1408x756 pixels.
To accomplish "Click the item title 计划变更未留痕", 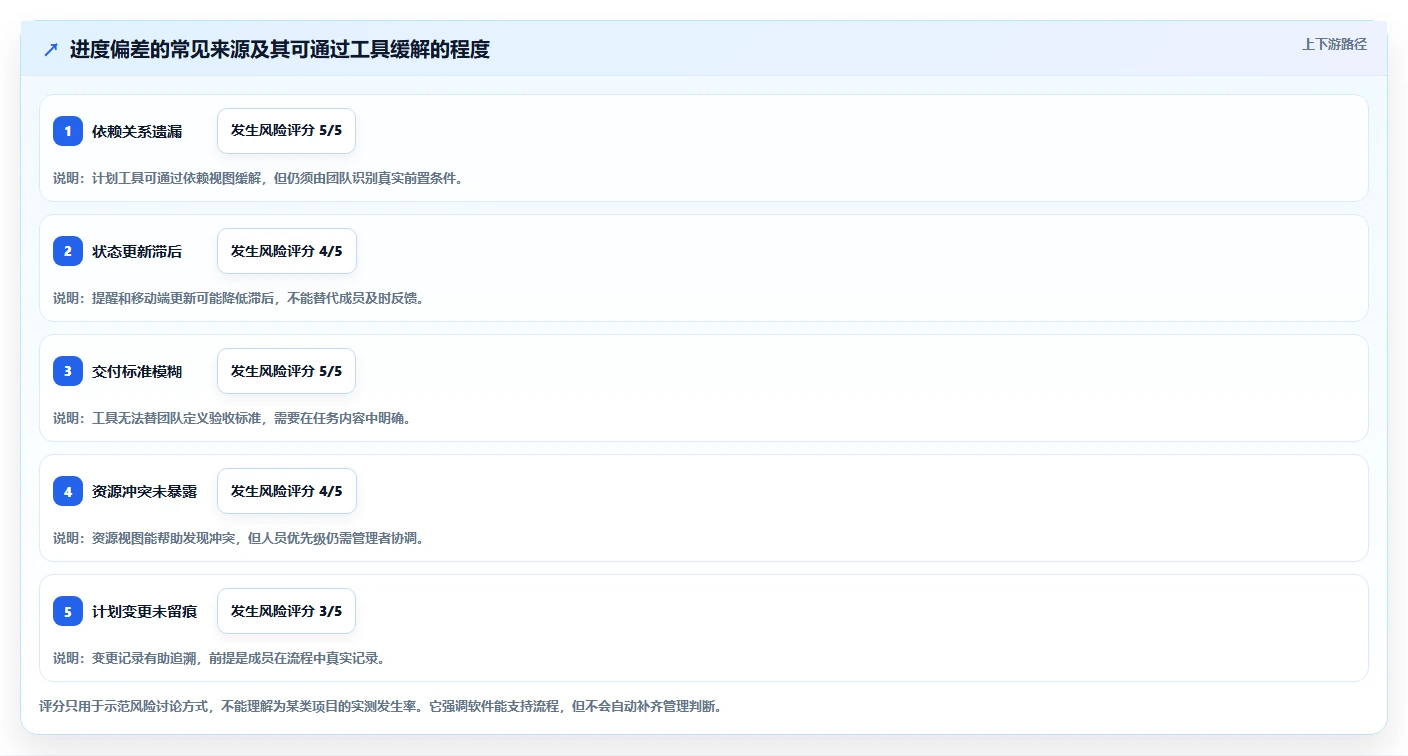I will tap(144, 611).
